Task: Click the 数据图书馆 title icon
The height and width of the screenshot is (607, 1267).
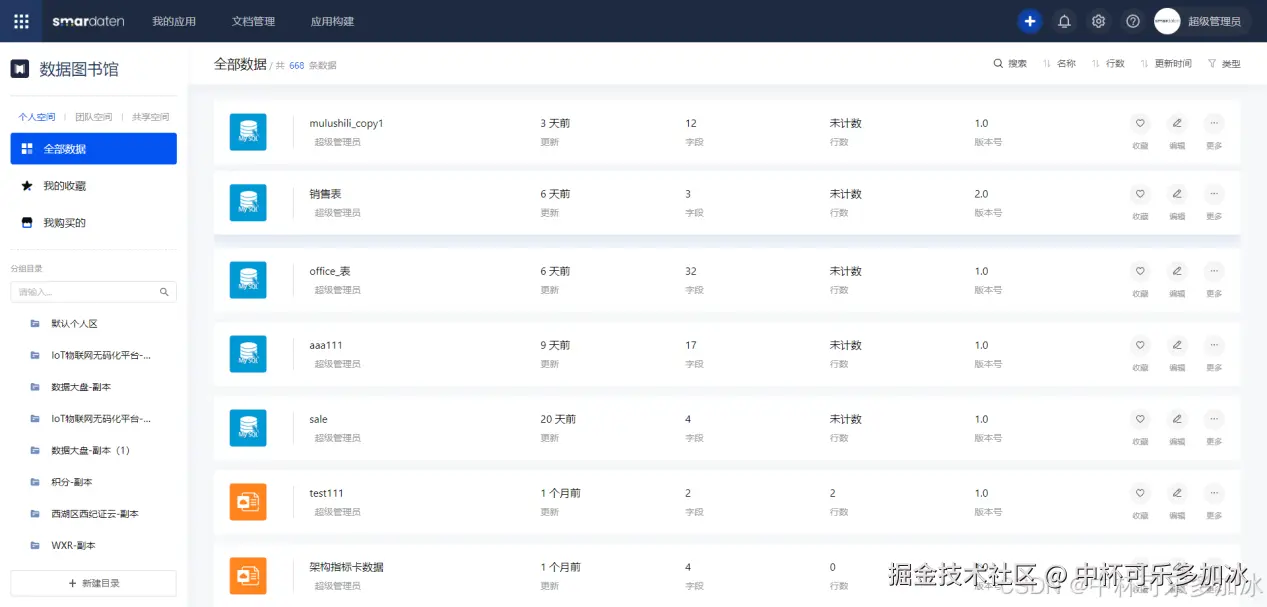Action: (x=19, y=69)
